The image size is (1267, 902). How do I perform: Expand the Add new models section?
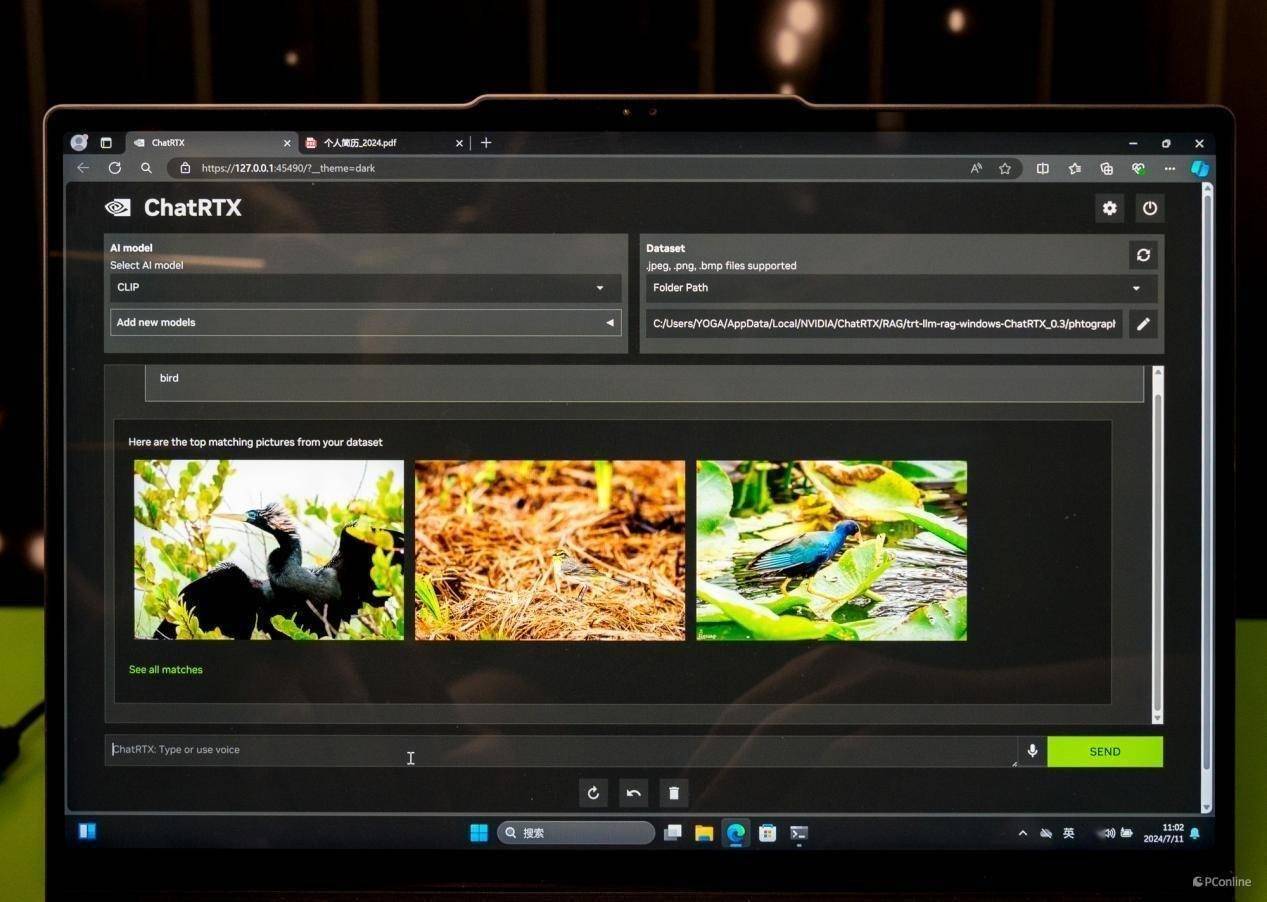pos(364,323)
